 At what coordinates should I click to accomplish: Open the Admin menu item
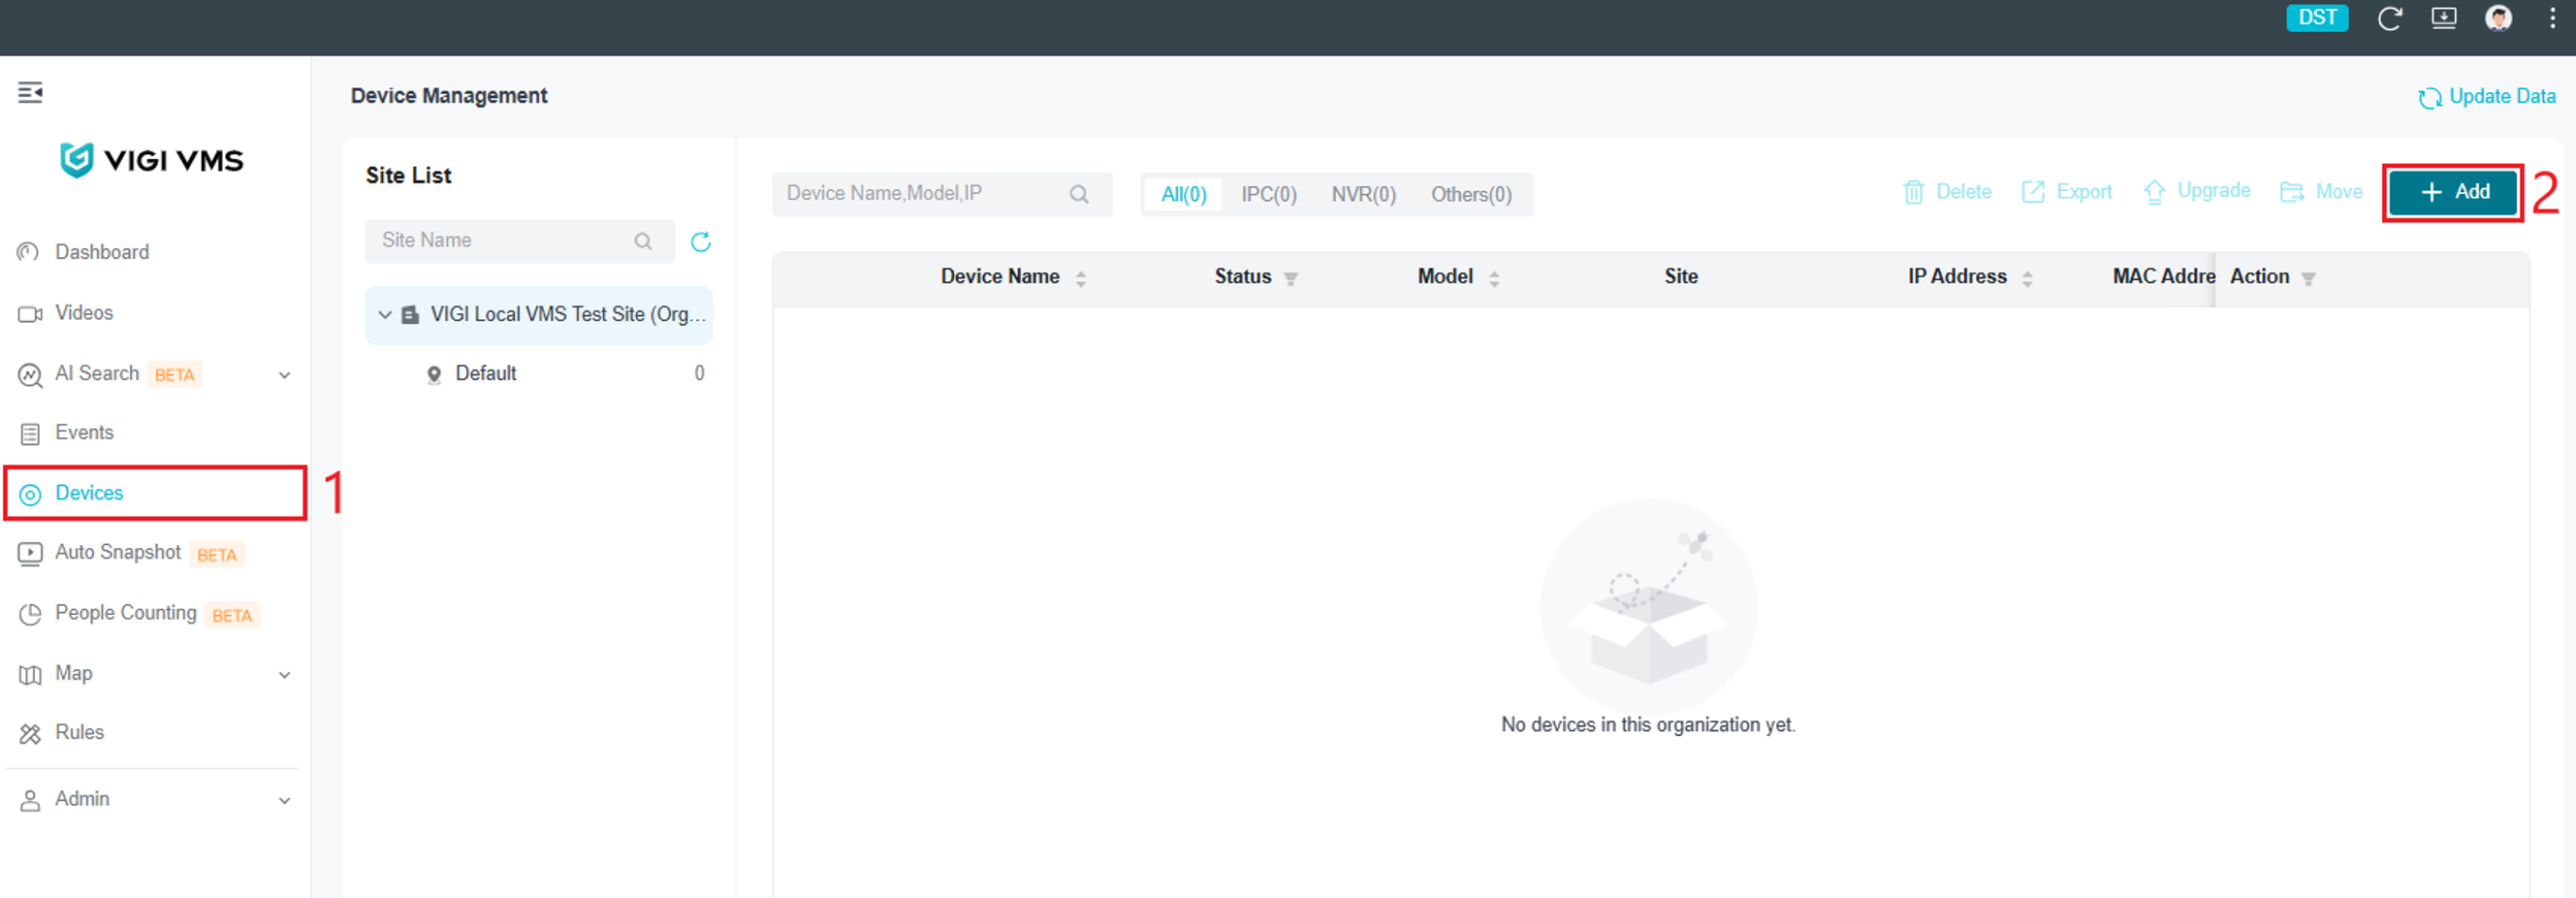click(82, 799)
